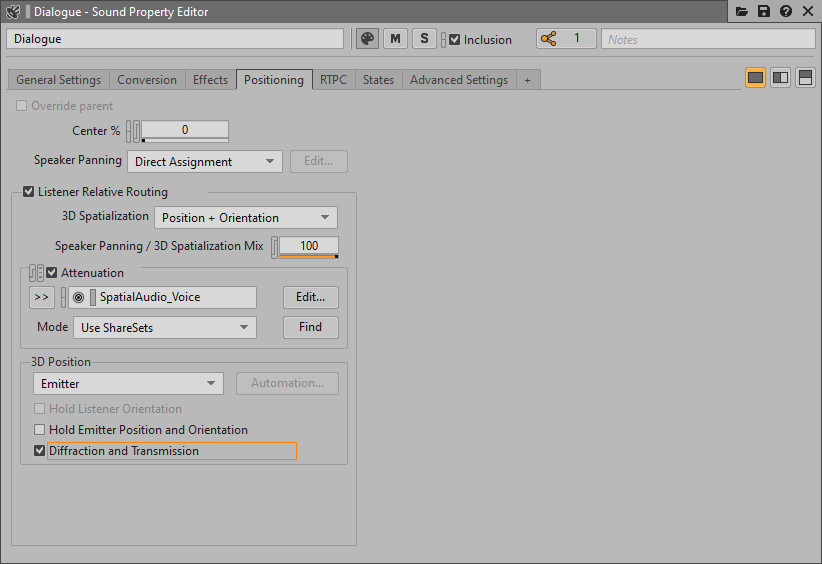This screenshot has height=564, width=822.
Task: Uncheck Diffraction and Transmission
Action: coord(40,451)
